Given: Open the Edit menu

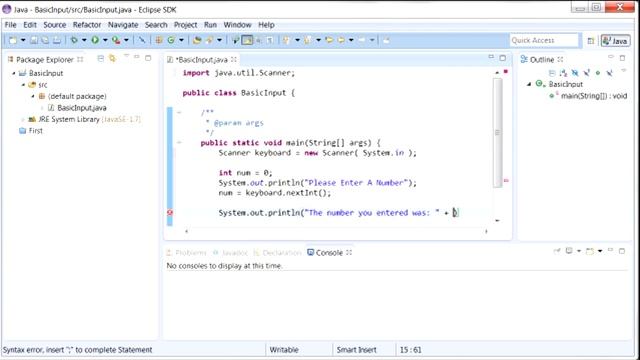Looking at the screenshot, I should click(30, 25).
